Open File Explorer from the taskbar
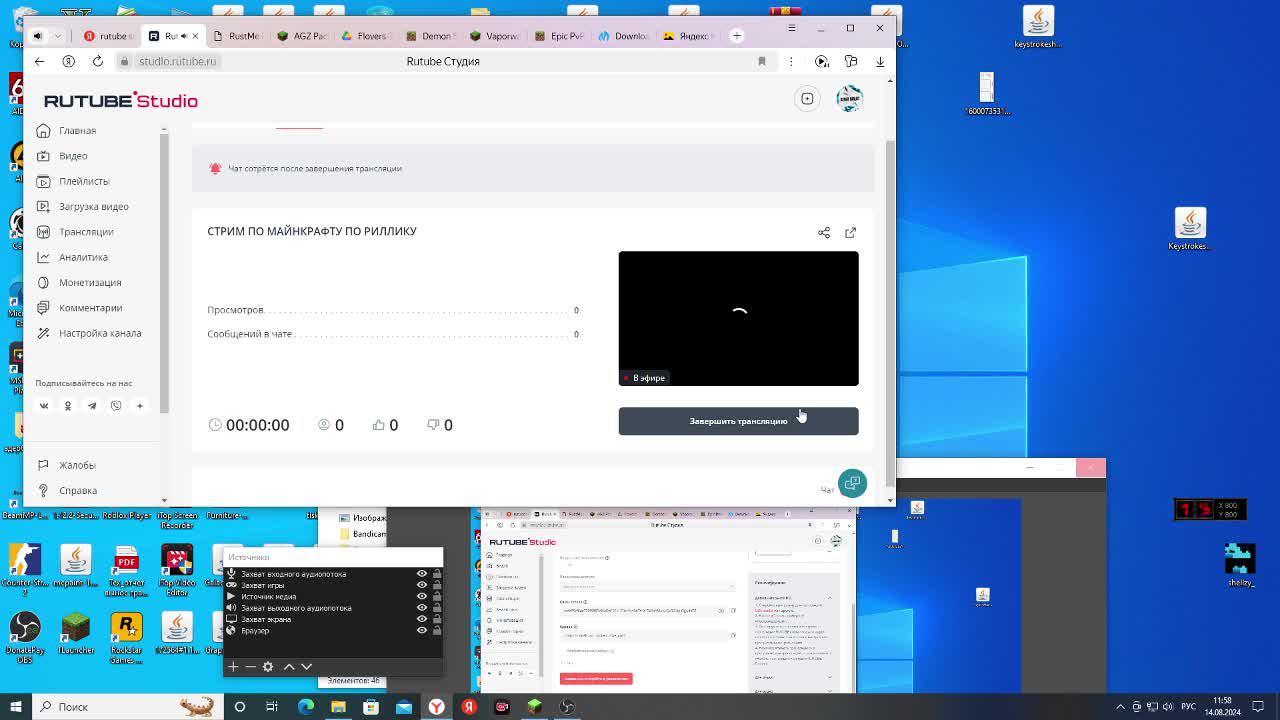Image resolution: width=1280 pixels, height=720 pixels. pos(338,707)
